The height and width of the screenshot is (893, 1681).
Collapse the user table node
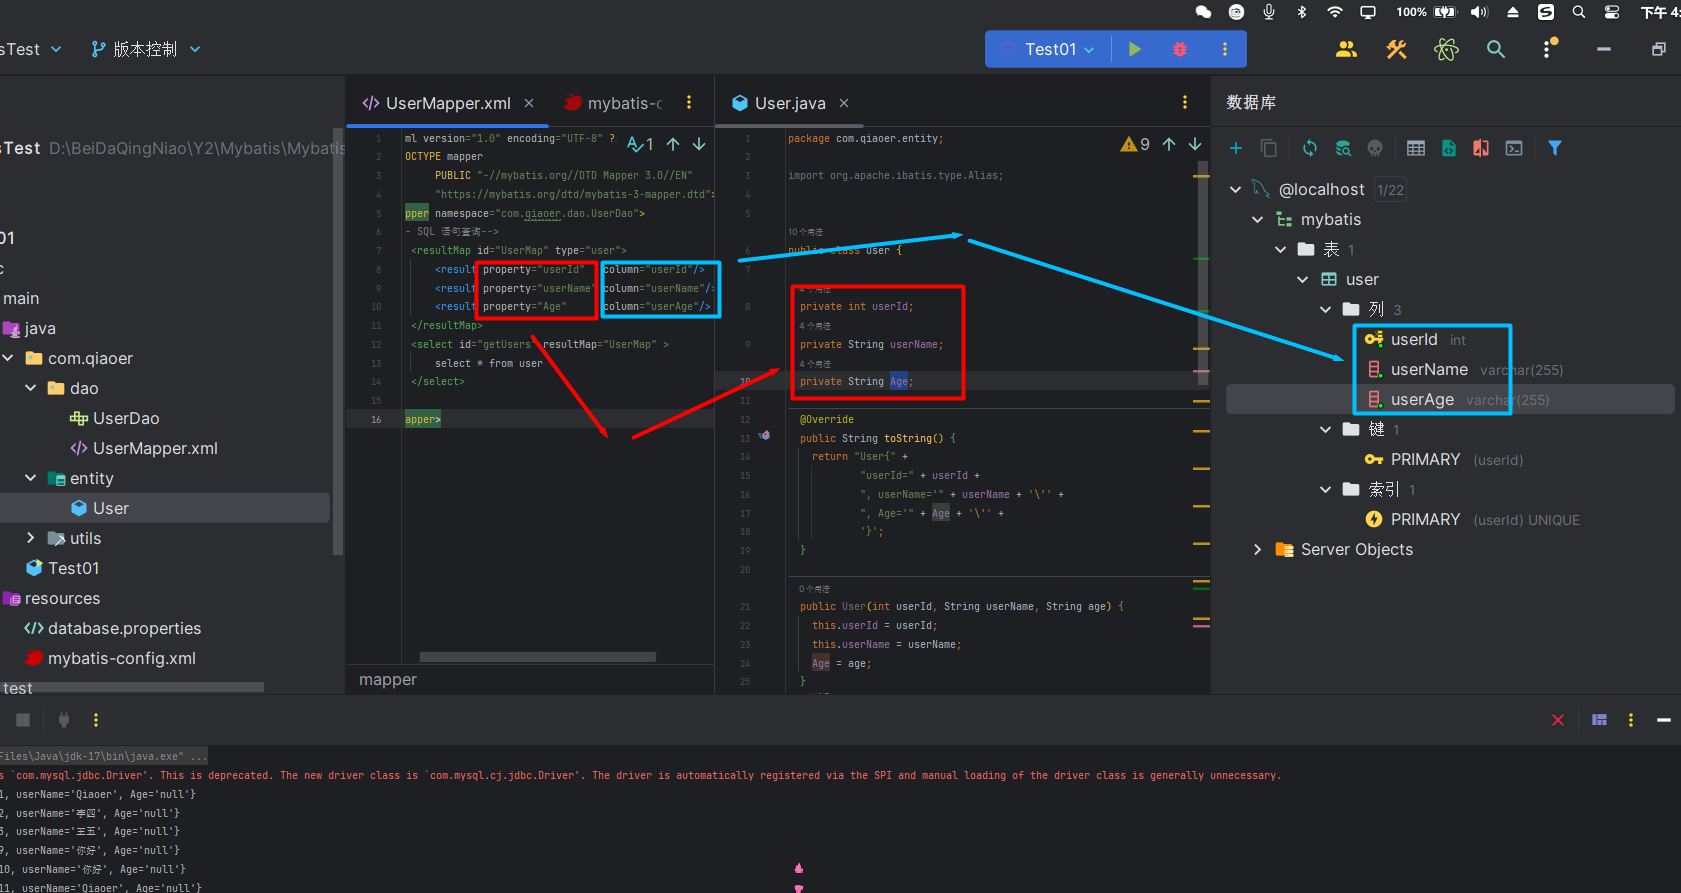tap(1303, 280)
